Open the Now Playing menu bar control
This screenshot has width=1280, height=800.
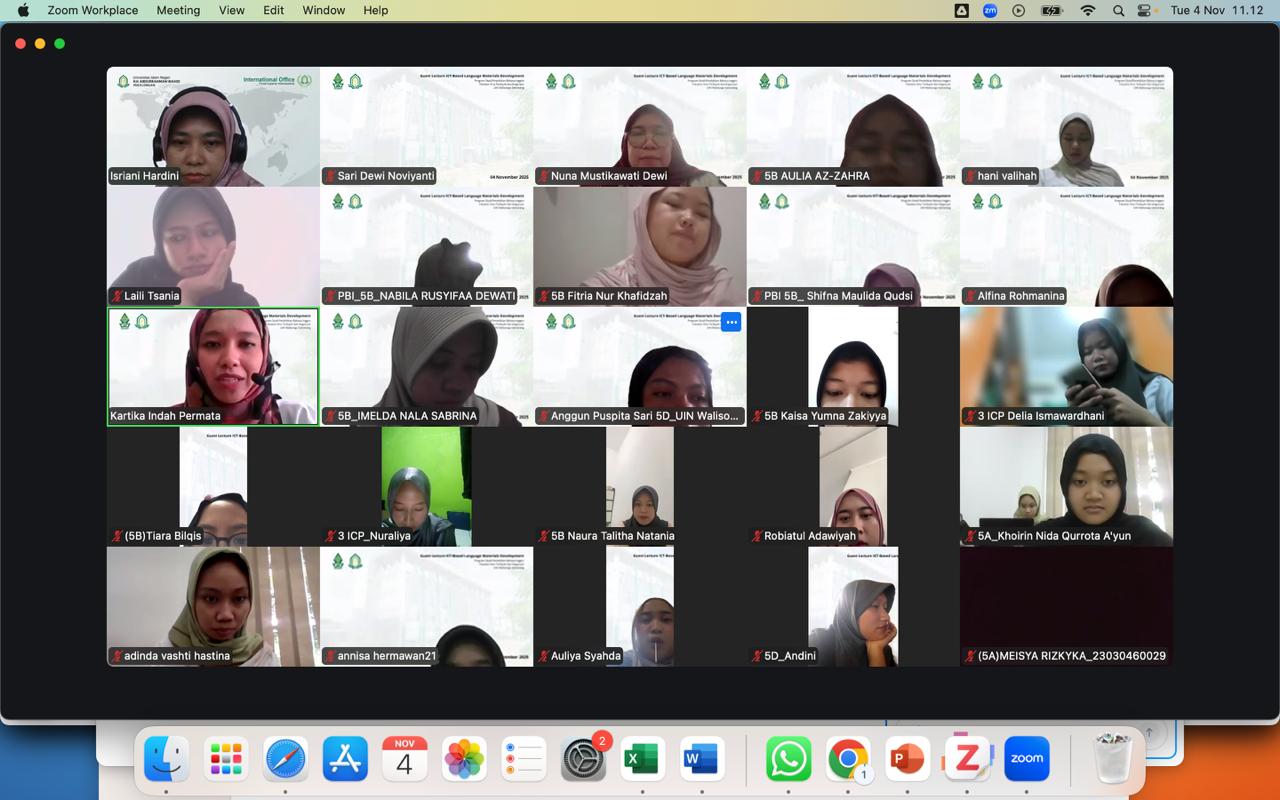[x=1019, y=10]
